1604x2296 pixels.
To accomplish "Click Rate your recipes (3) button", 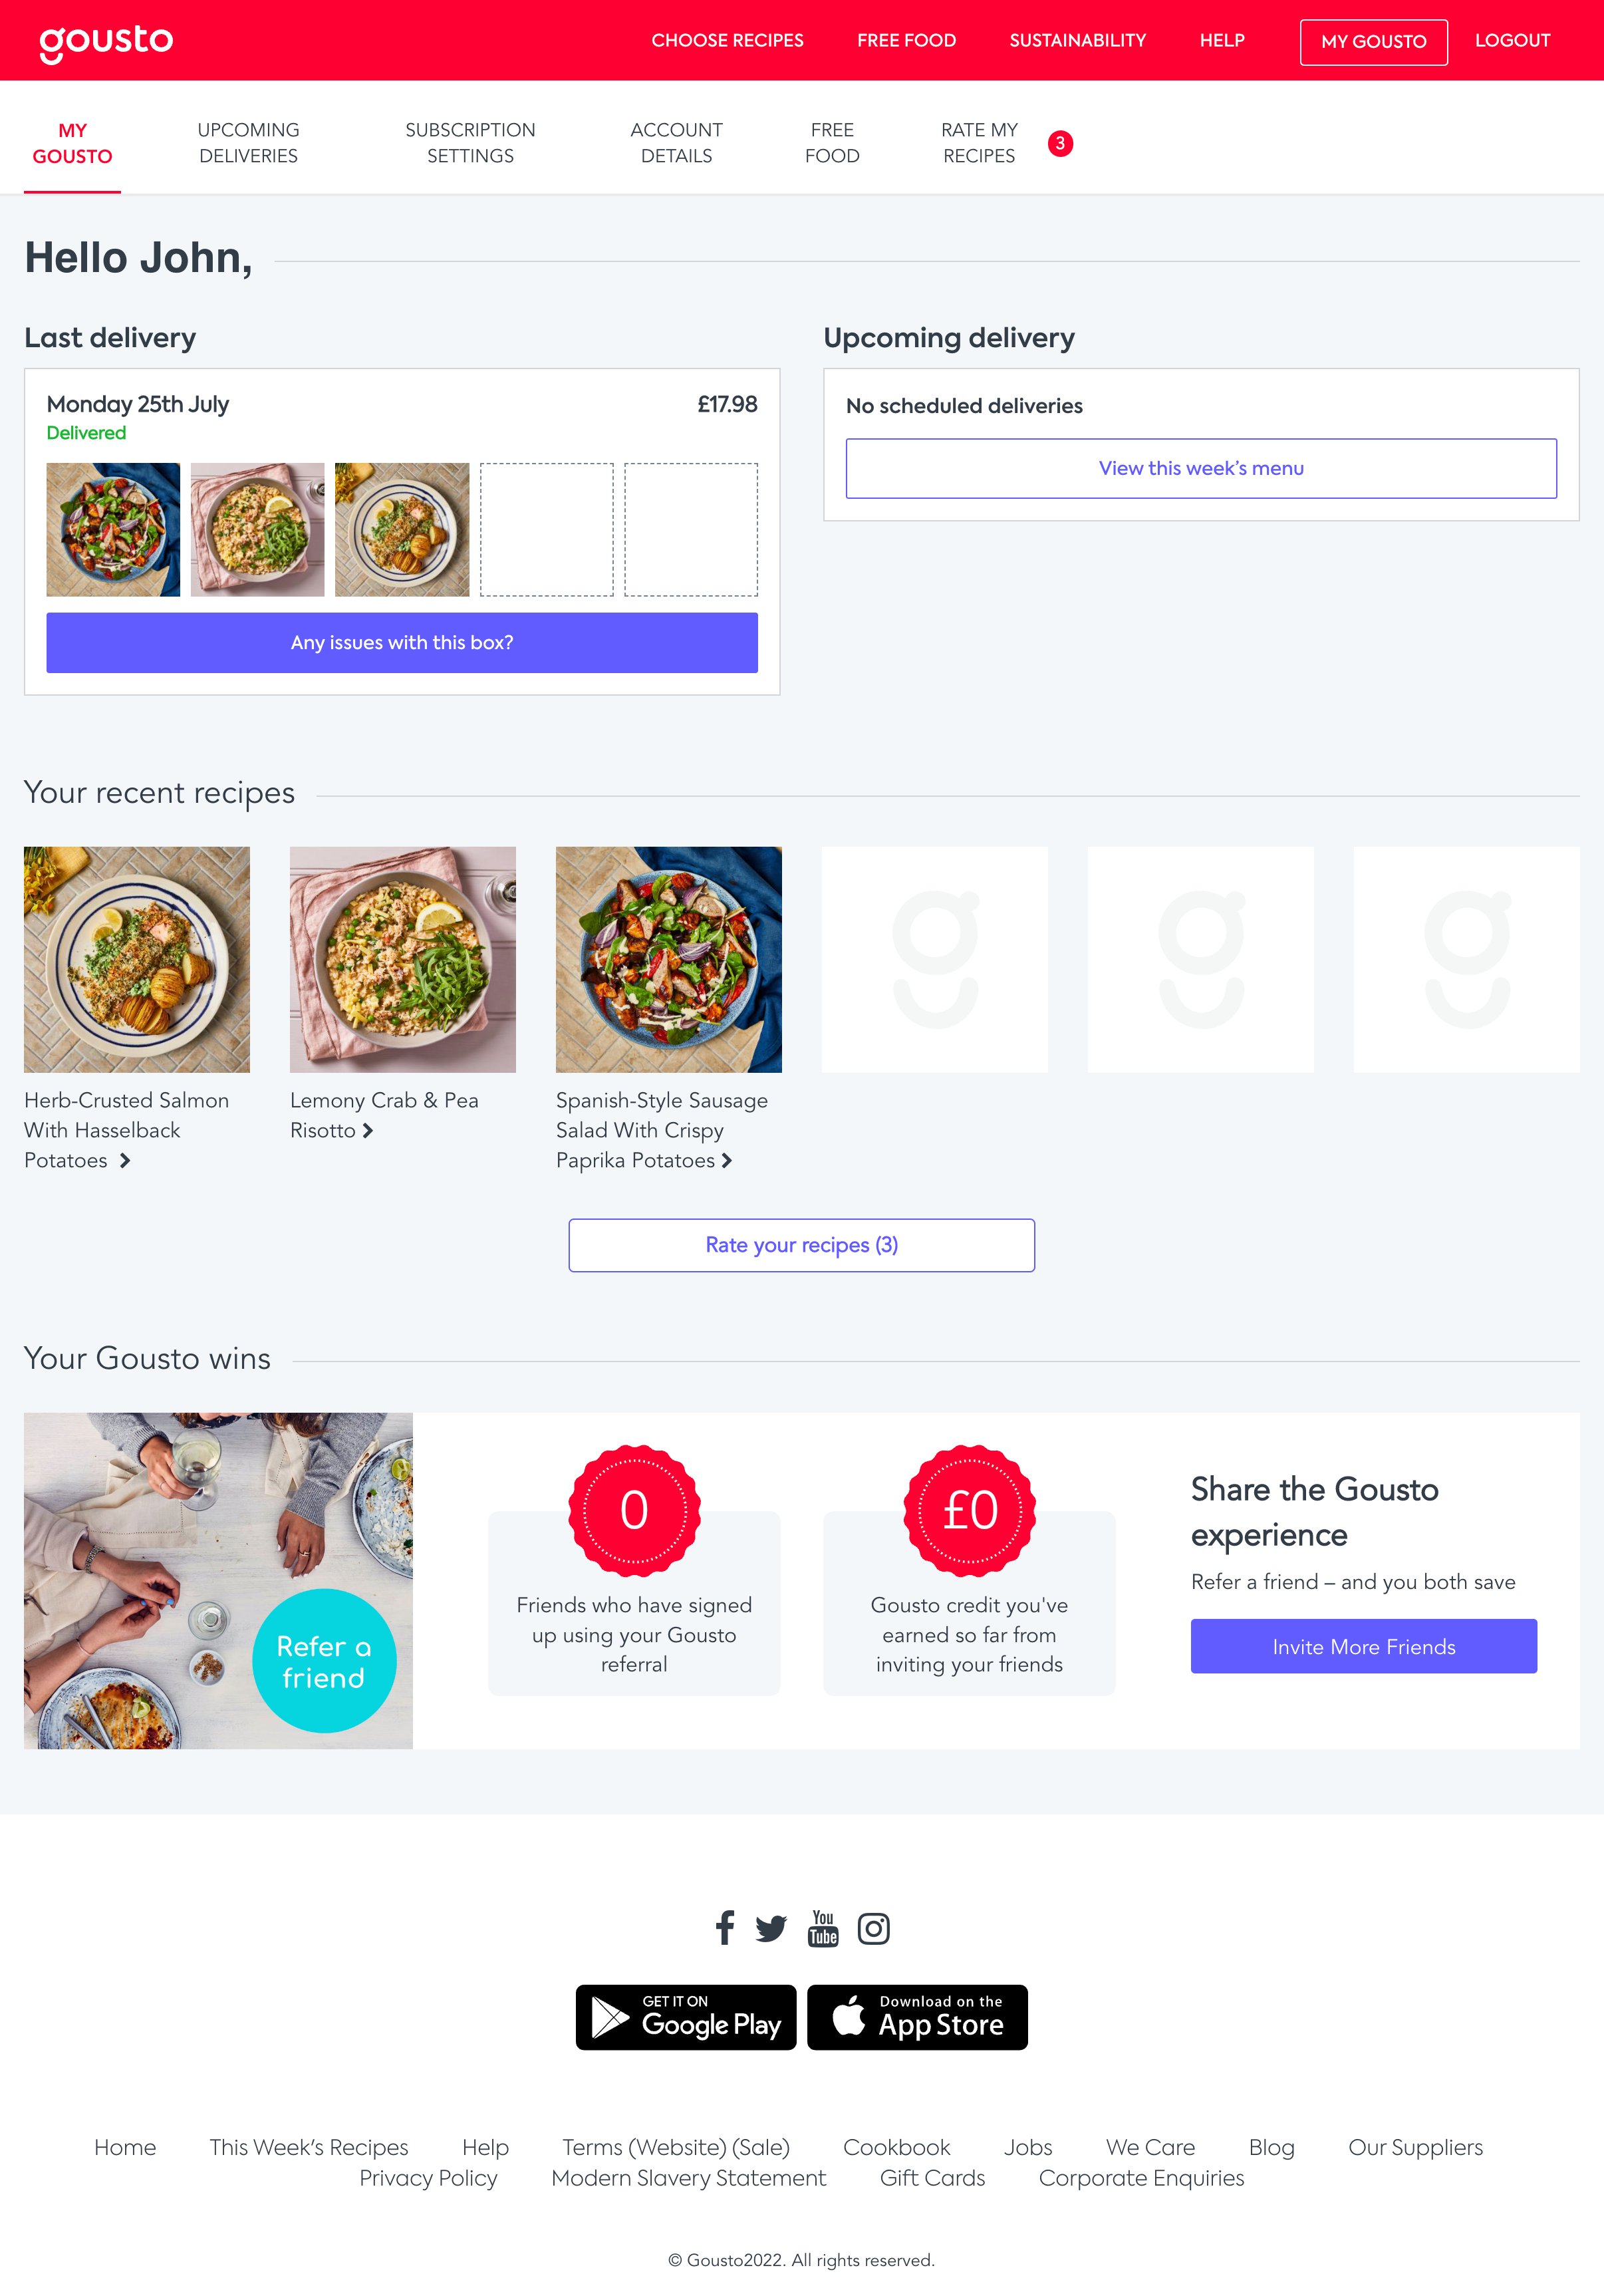I will click(801, 1245).
